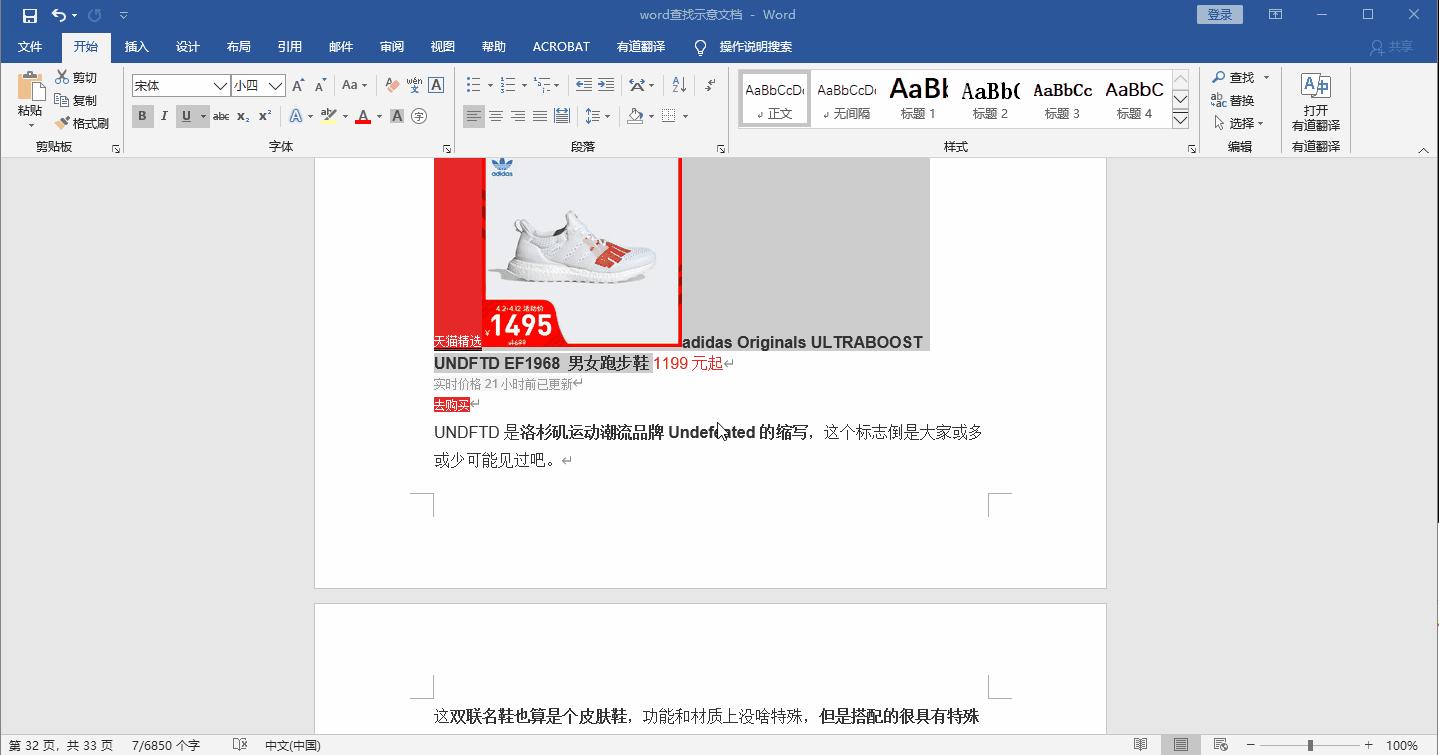Click the 登录 sign-in button

[x=1218, y=14]
